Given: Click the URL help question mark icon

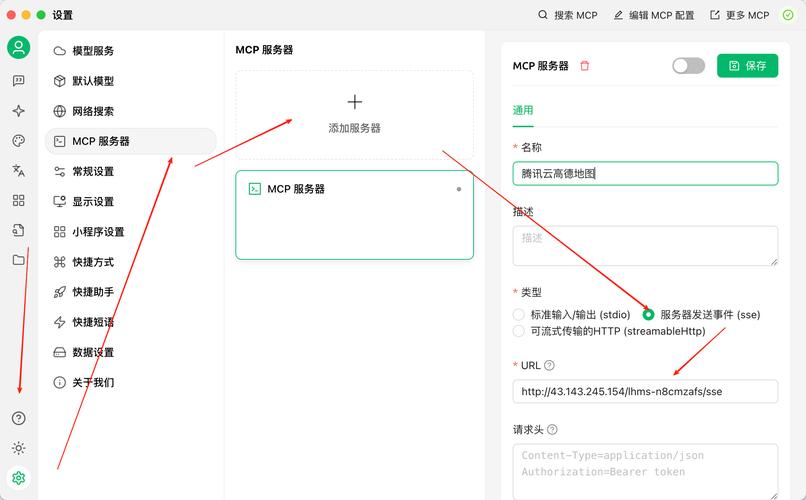Looking at the screenshot, I should point(549,366).
